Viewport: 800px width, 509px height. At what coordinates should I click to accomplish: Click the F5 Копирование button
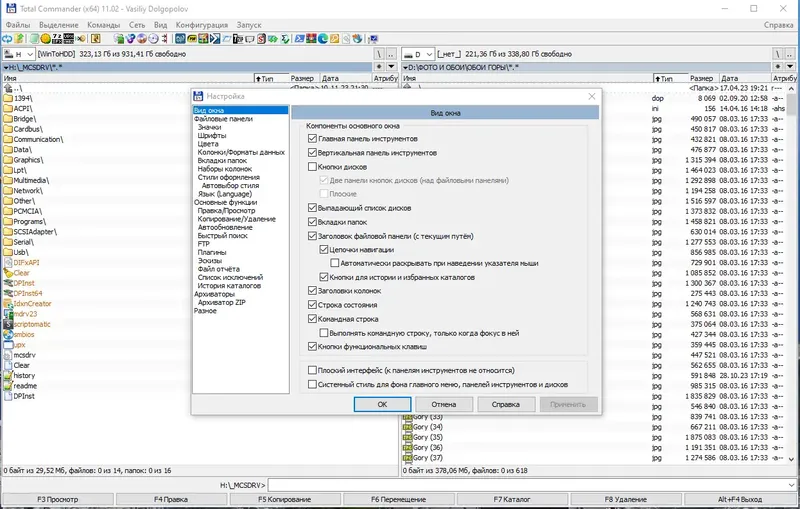click(284, 499)
